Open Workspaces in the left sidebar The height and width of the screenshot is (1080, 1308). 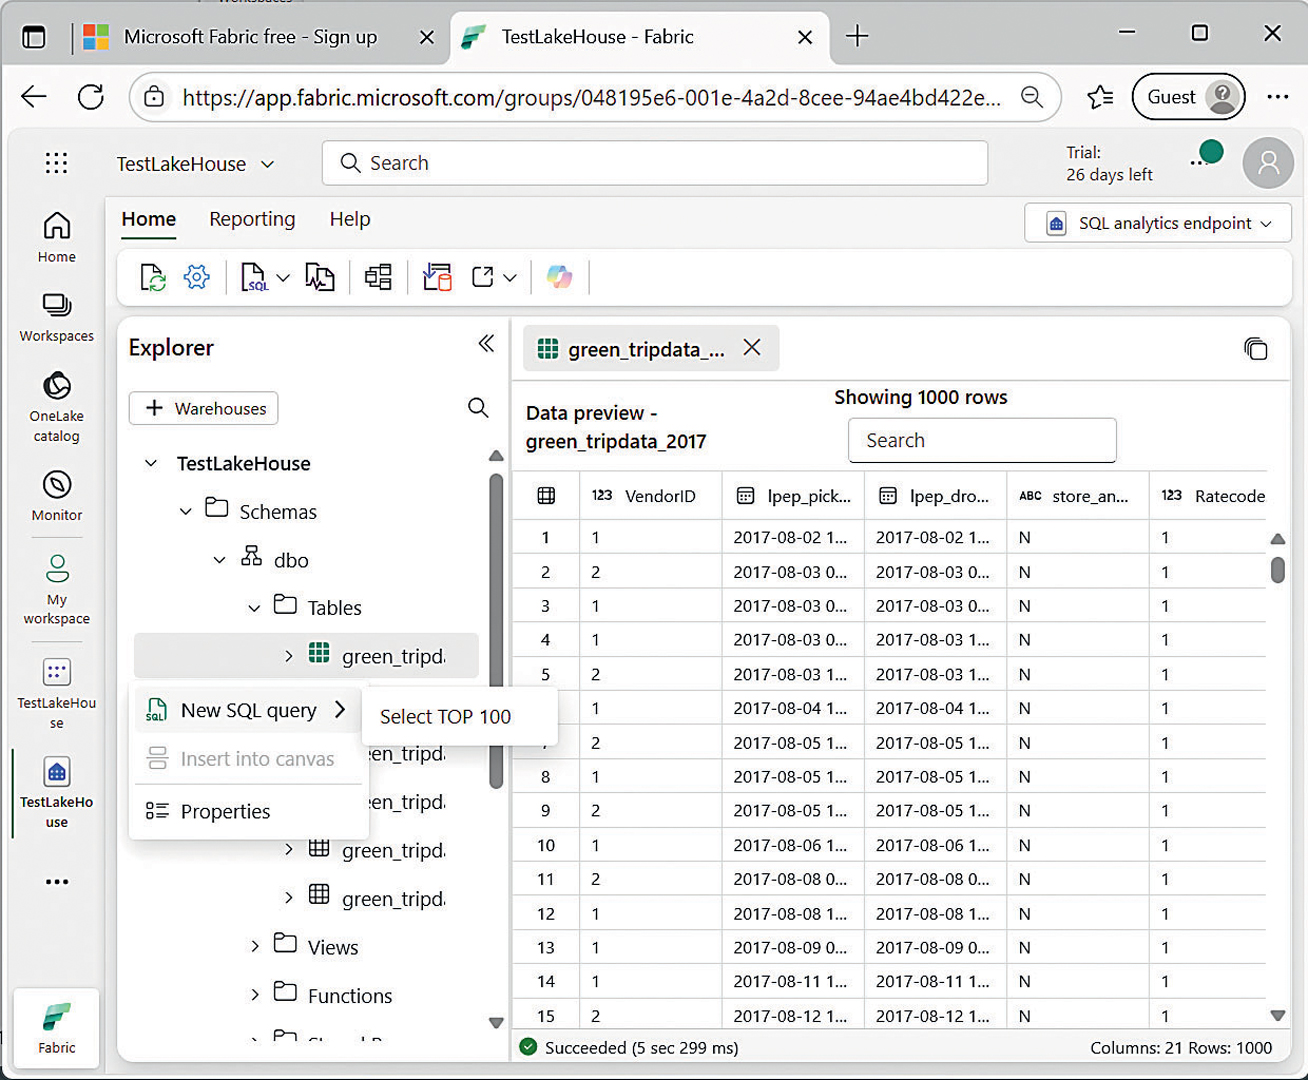tap(57, 318)
